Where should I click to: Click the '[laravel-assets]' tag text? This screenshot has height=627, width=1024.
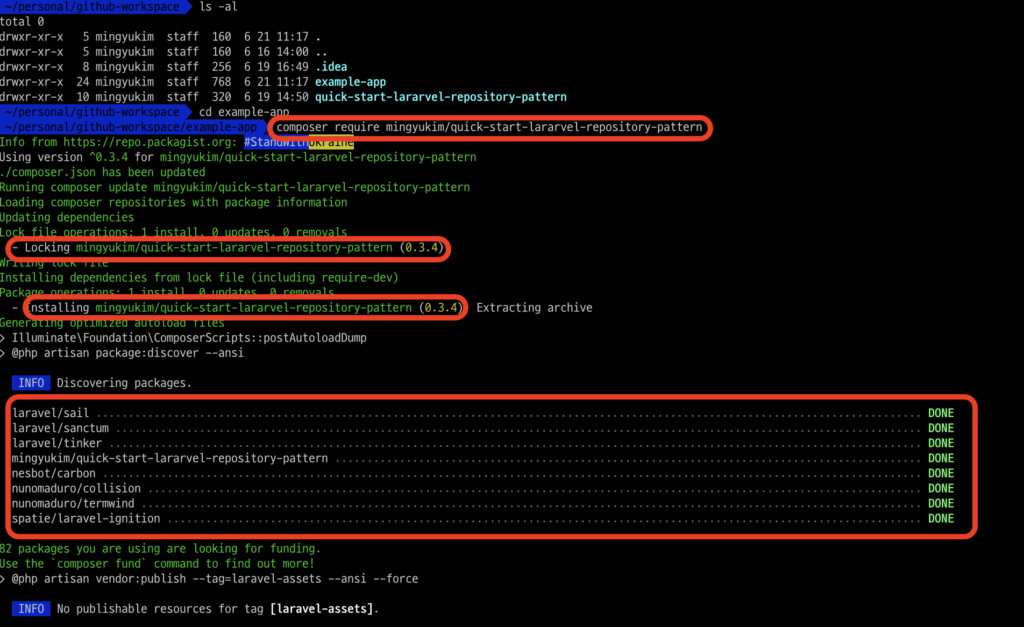321,609
